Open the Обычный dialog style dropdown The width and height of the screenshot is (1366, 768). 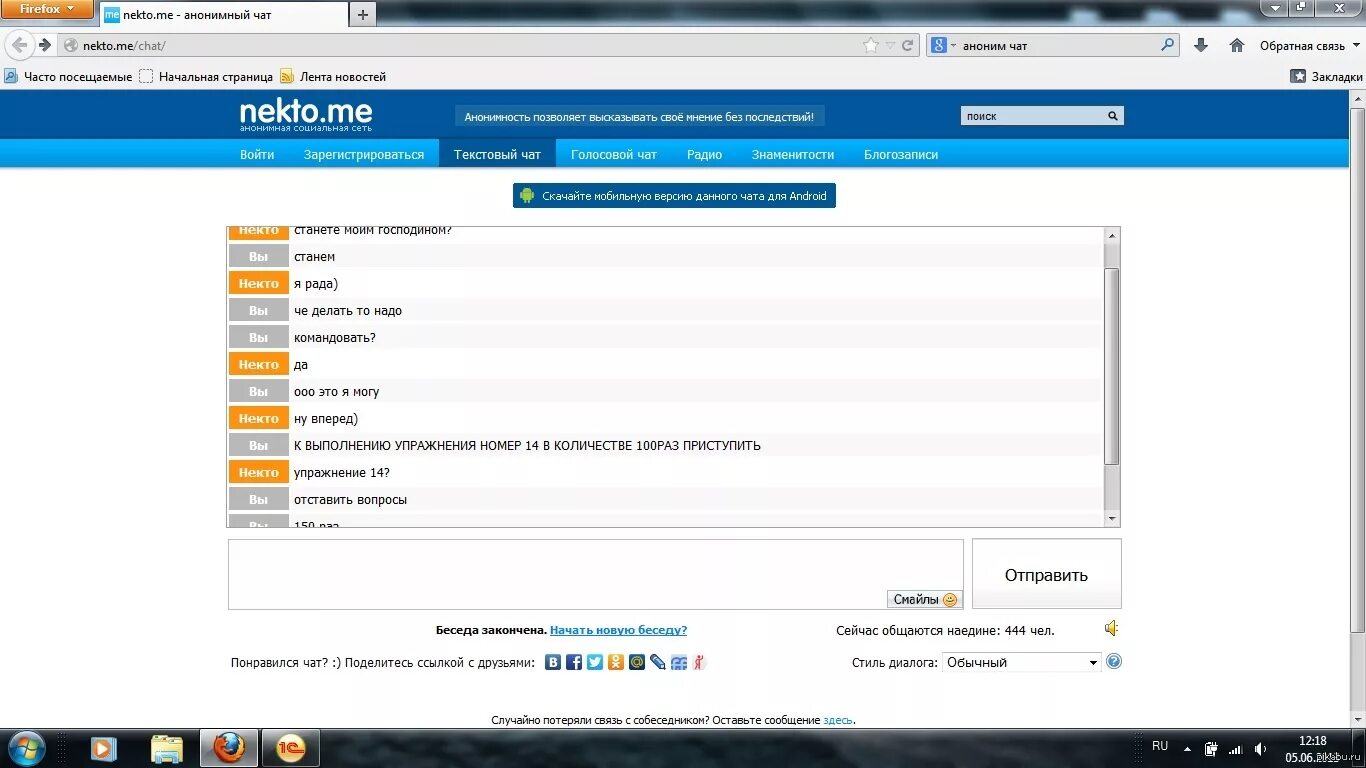(1021, 662)
